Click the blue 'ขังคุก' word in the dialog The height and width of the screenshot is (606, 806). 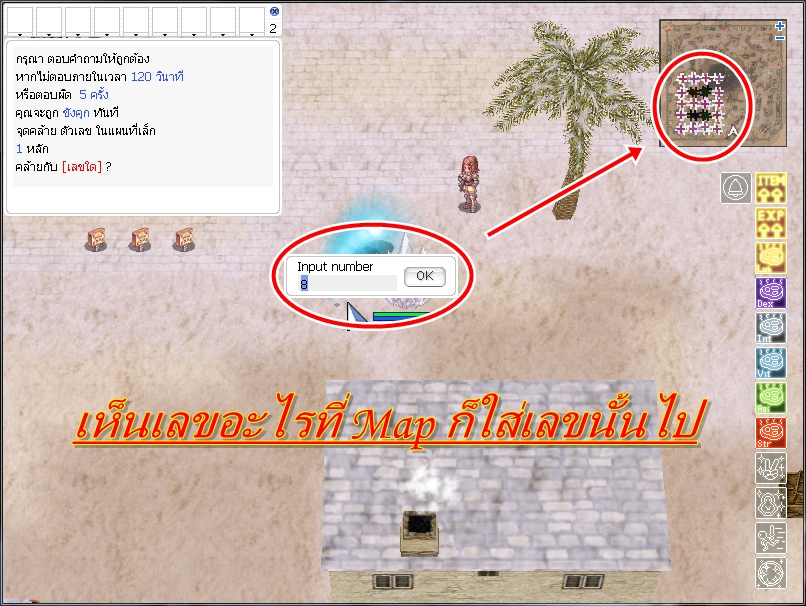point(76,113)
